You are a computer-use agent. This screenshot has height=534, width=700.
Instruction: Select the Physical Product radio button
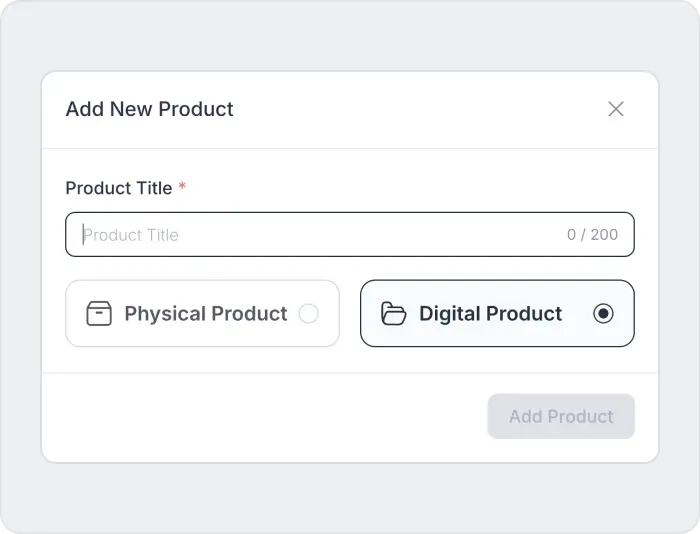[309, 314]
